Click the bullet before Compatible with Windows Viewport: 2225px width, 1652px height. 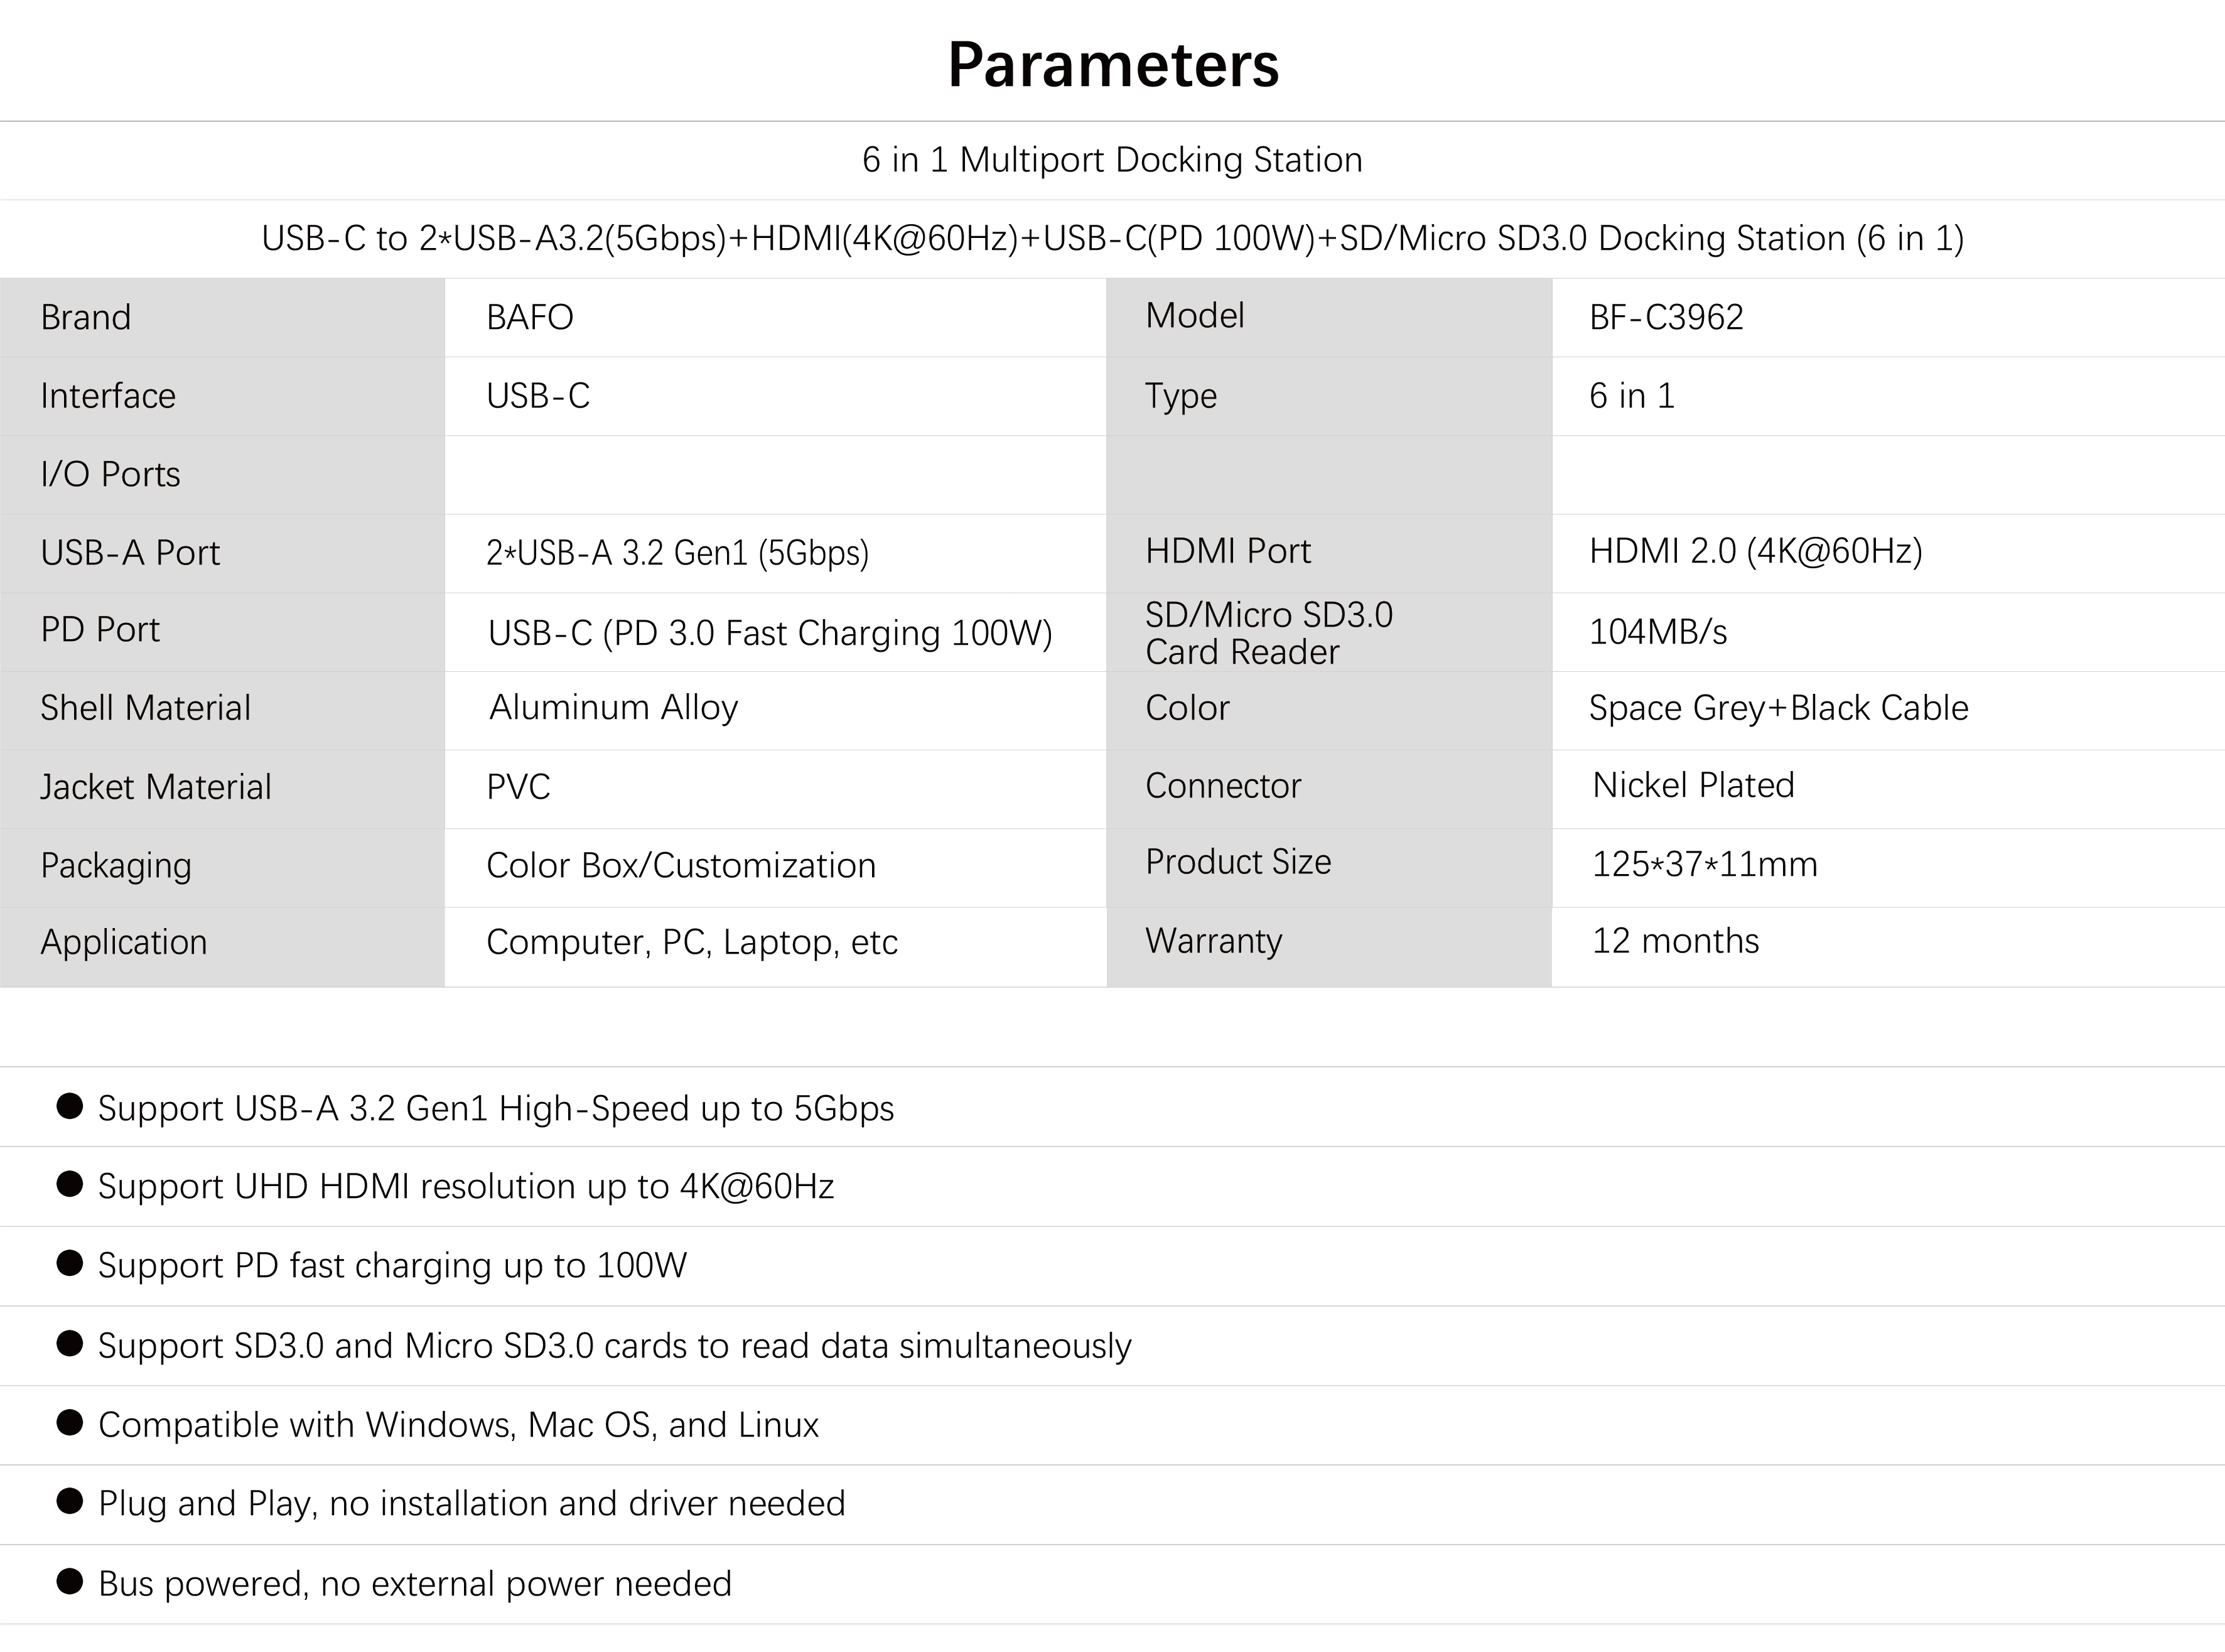click(70, 1422)
